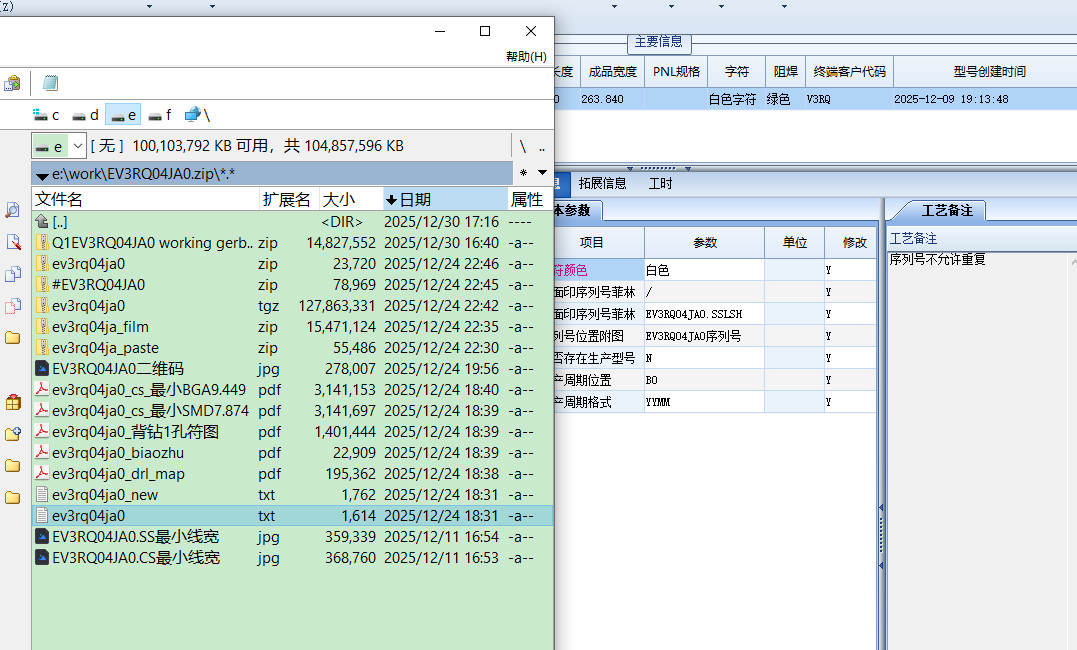Click the EV3RQ04JA0.SSLSH parameter cell
The width and height of the screenshot is (1077, 650).
[x=704, y=314]
